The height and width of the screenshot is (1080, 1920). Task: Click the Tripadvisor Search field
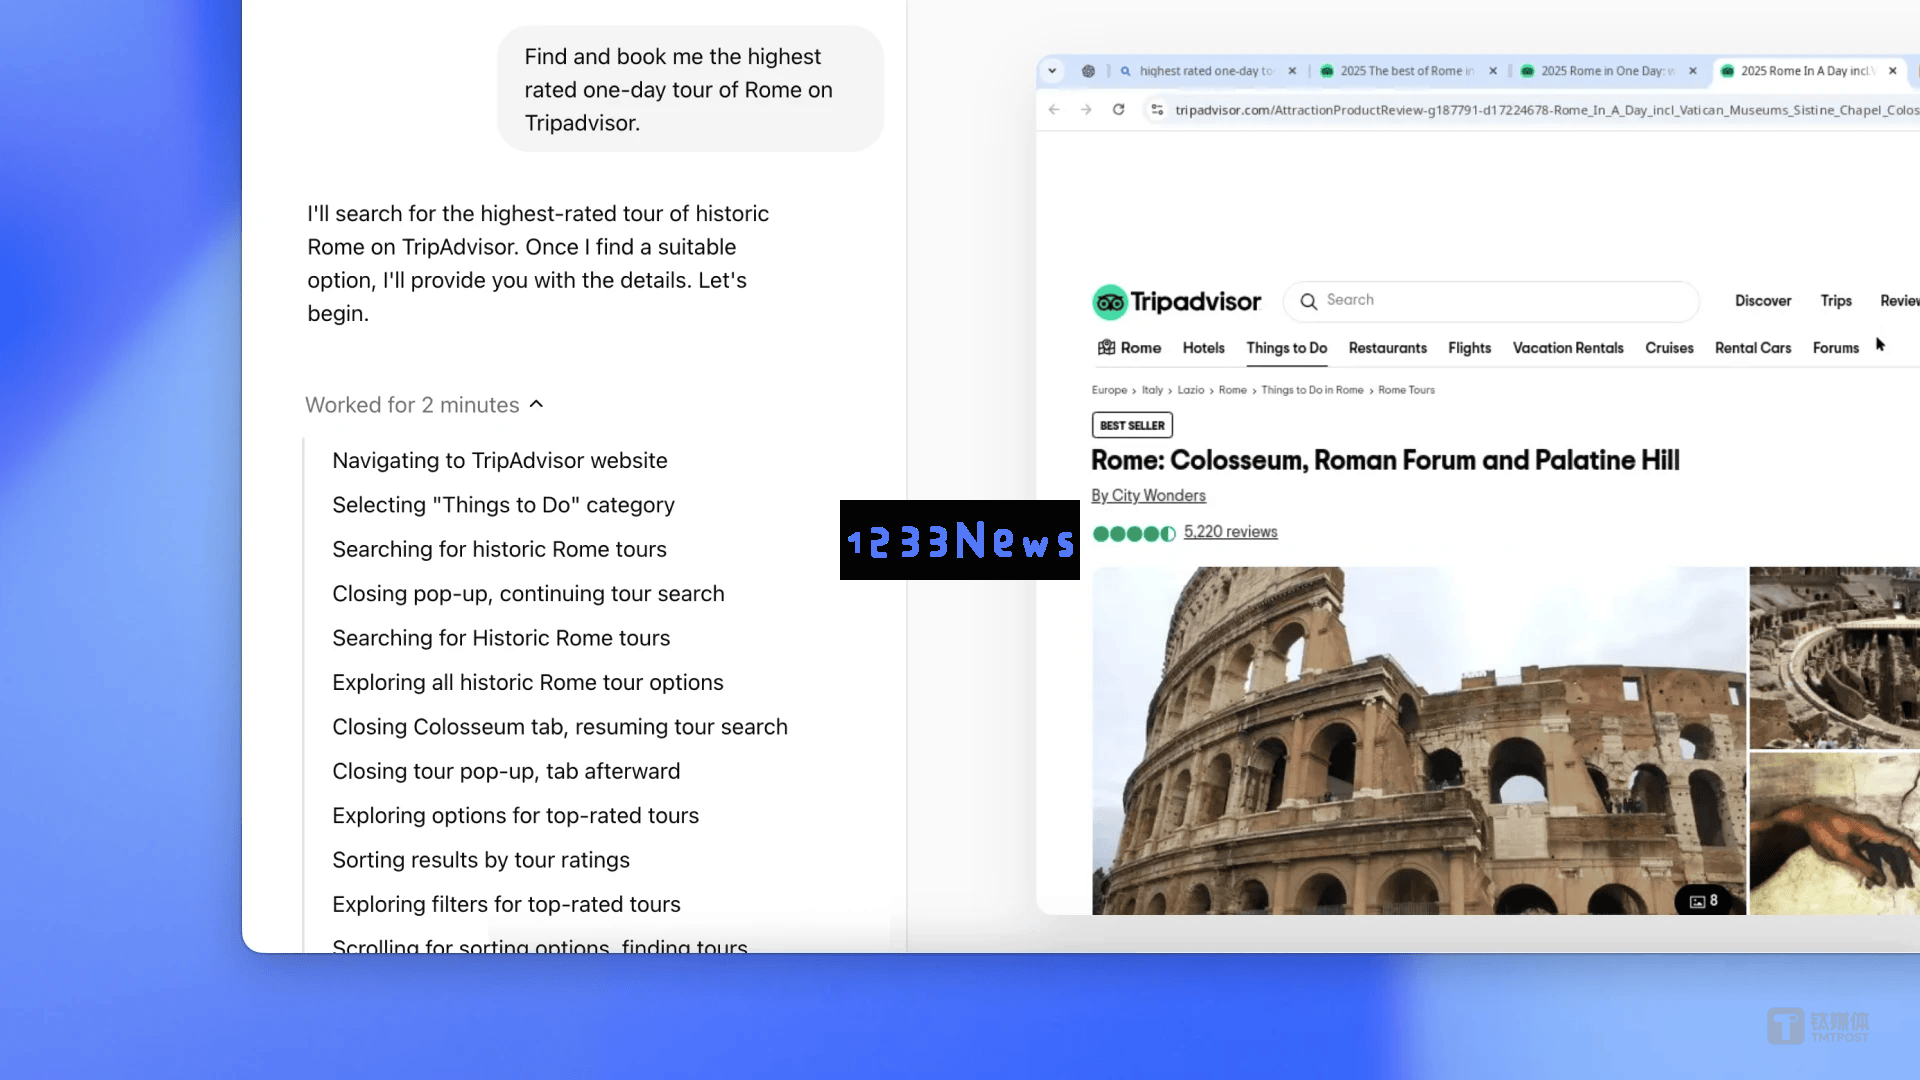1491,301
